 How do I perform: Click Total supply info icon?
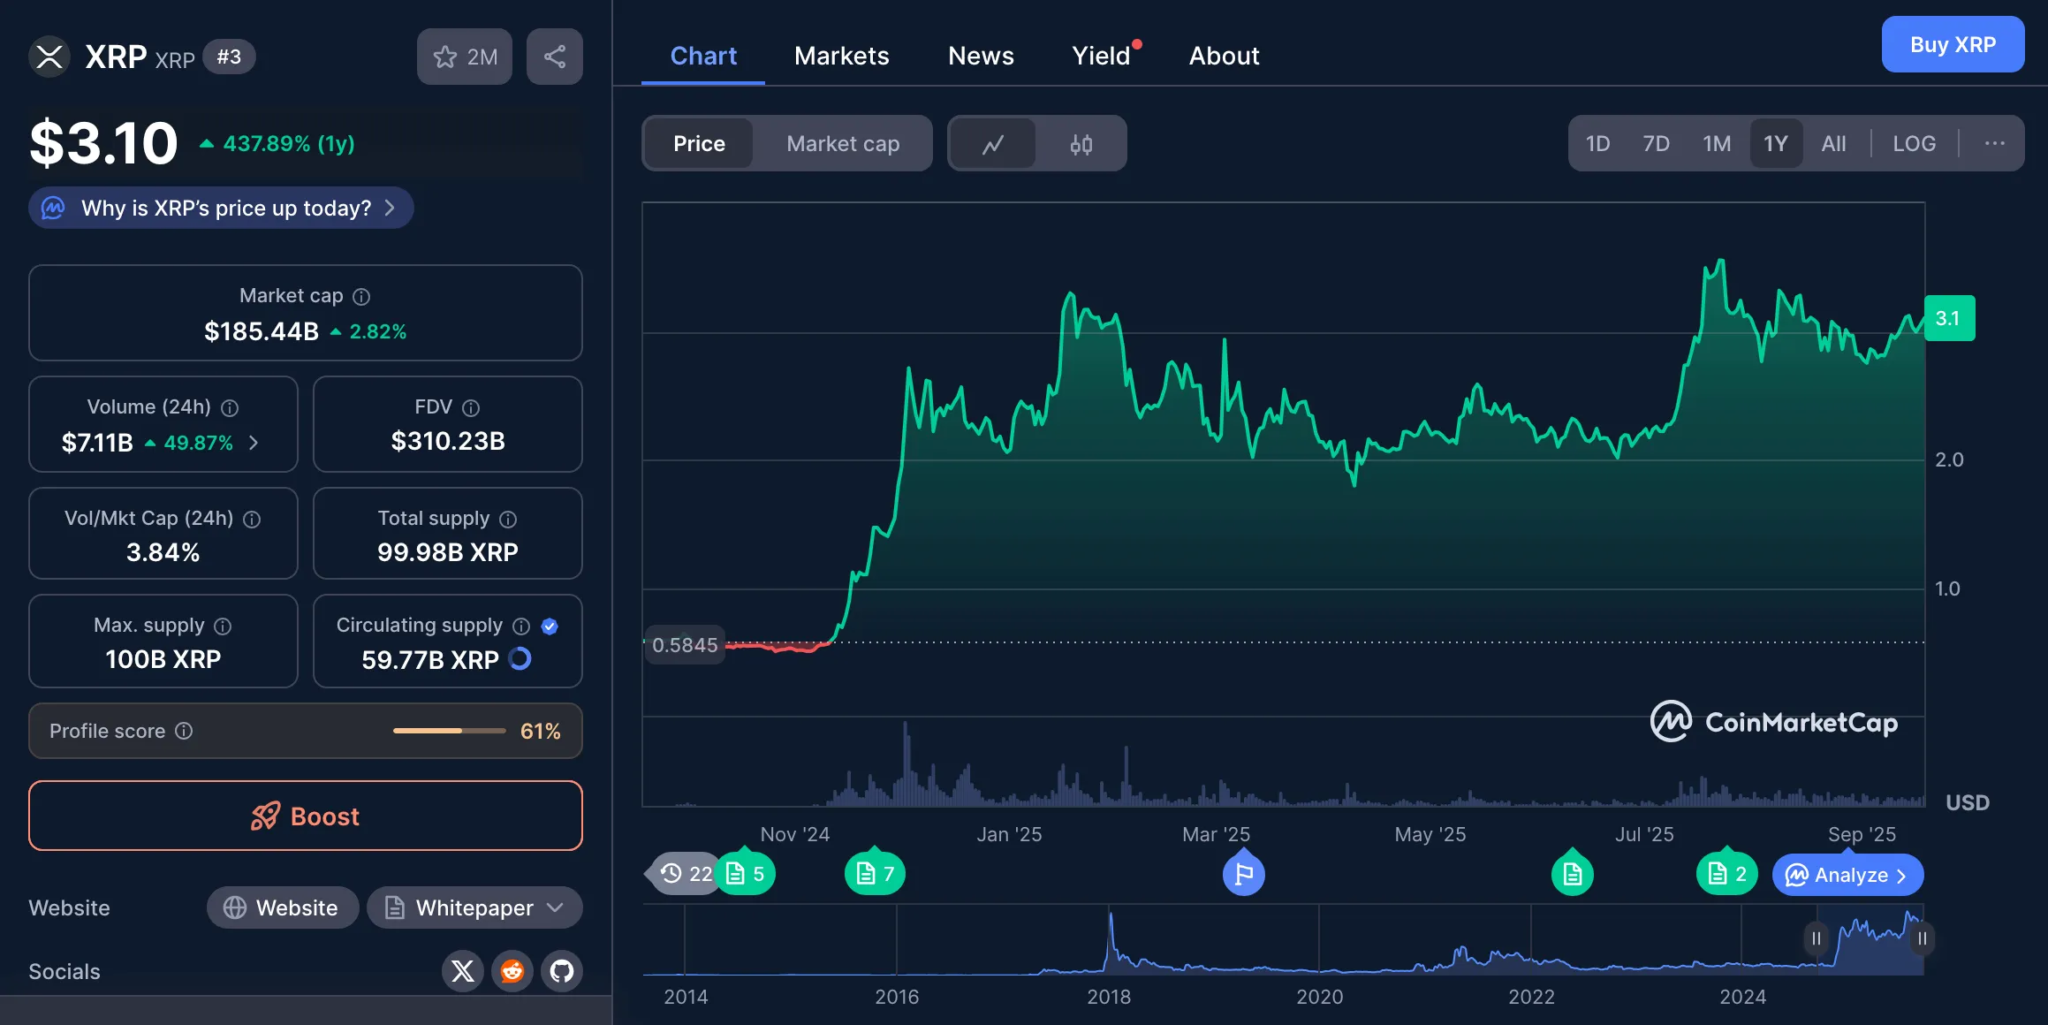(508, 519)
